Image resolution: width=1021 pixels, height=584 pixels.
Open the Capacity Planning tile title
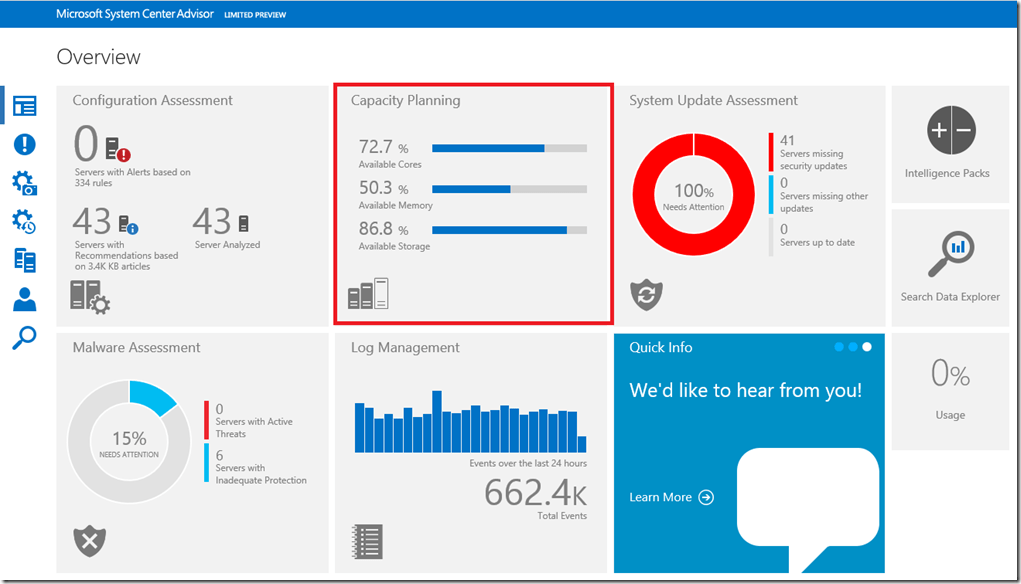point(405,100)
